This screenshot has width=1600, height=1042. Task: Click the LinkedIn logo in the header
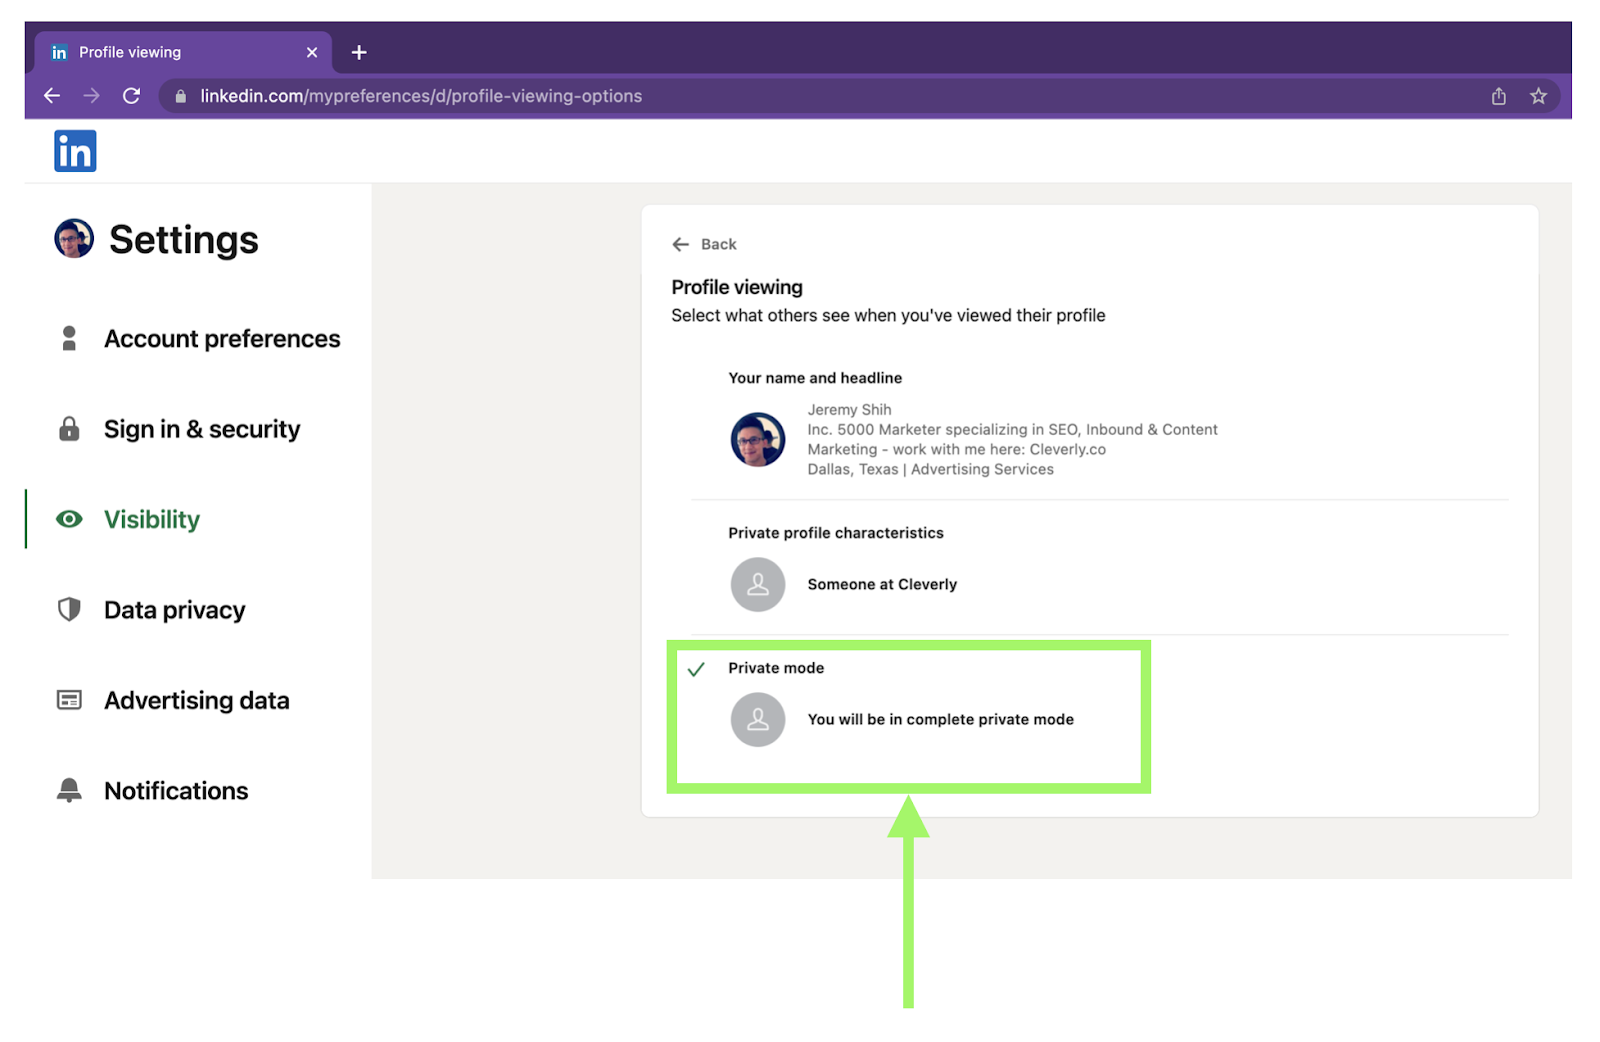click(75, 151)
